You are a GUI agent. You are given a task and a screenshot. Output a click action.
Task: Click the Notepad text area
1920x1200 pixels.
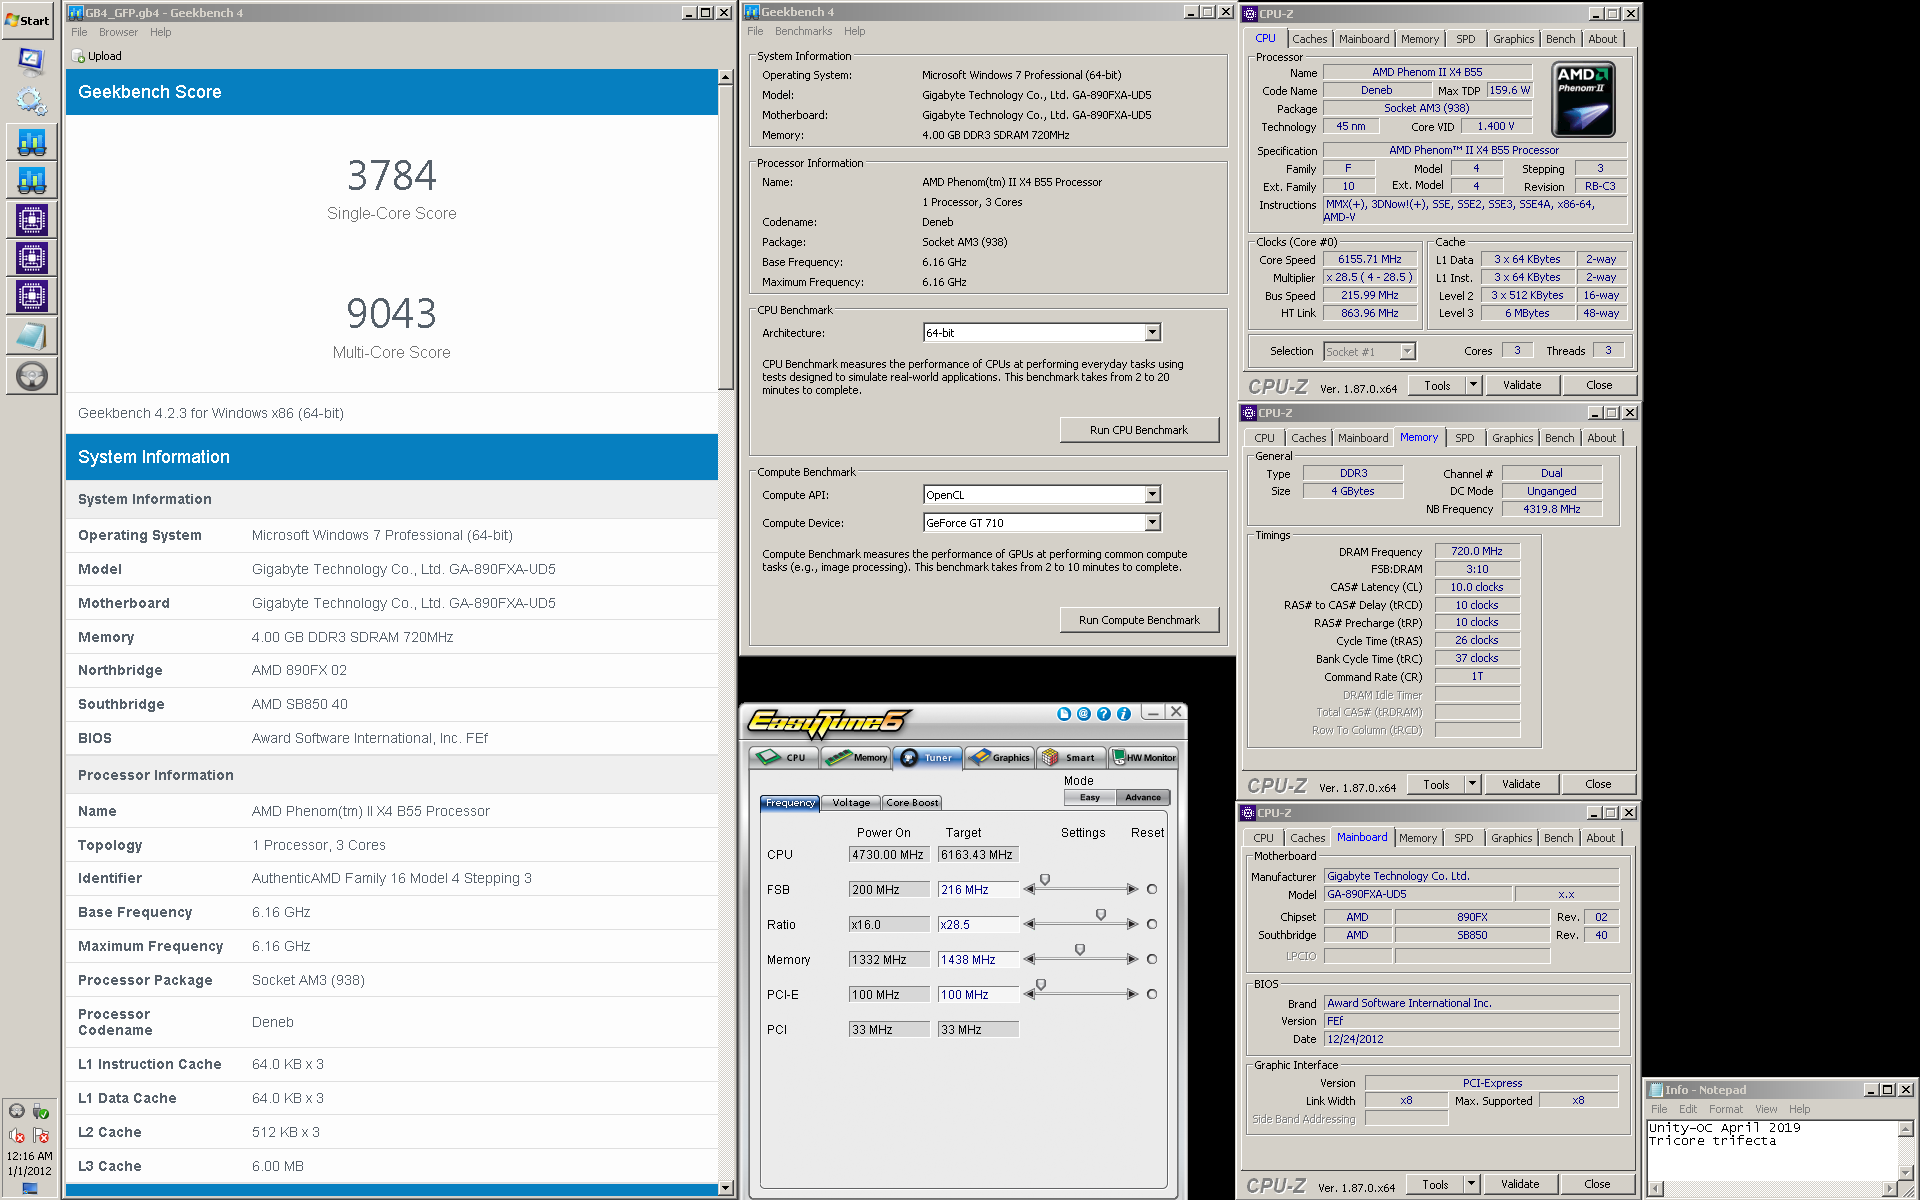(1771, 1149)
